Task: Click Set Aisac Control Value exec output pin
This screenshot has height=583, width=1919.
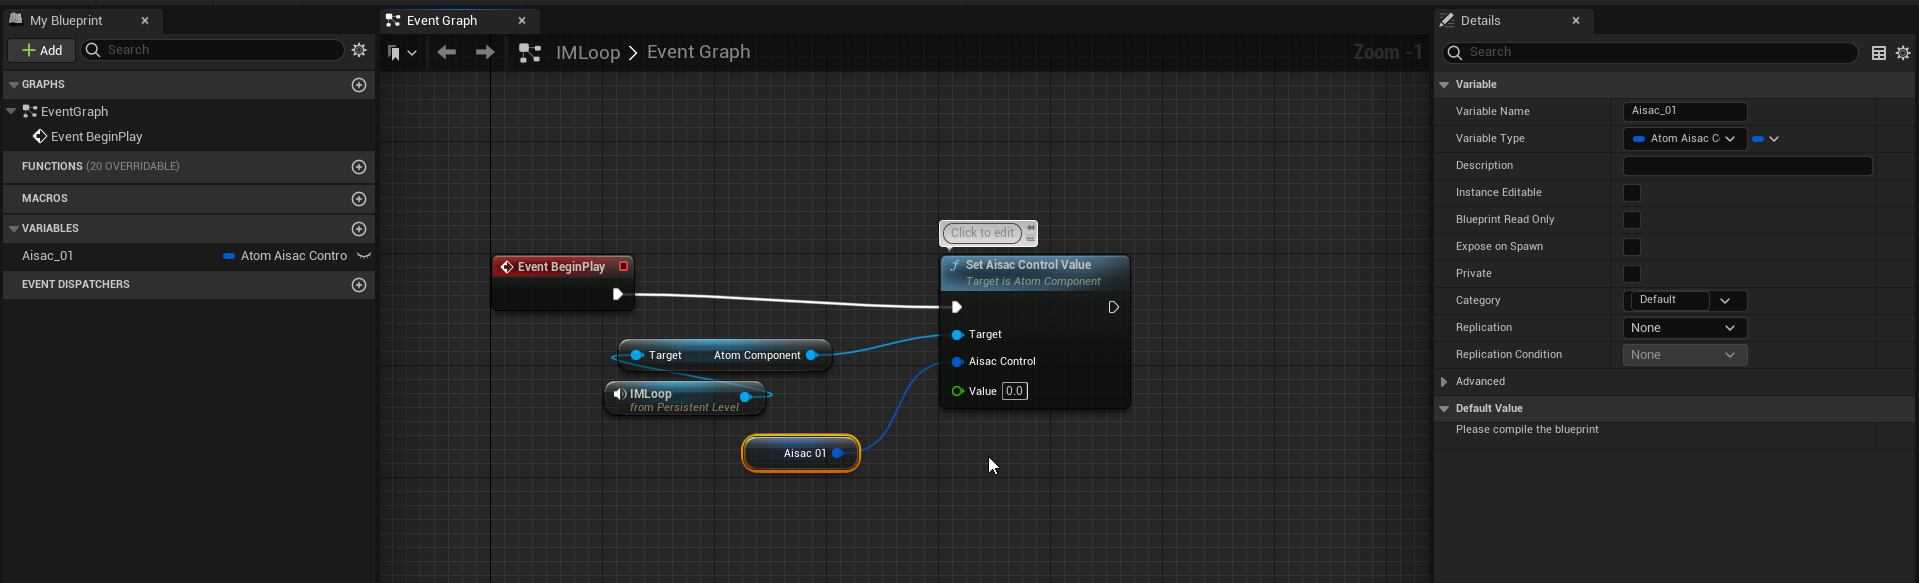Action: (x=1113, y=307)
